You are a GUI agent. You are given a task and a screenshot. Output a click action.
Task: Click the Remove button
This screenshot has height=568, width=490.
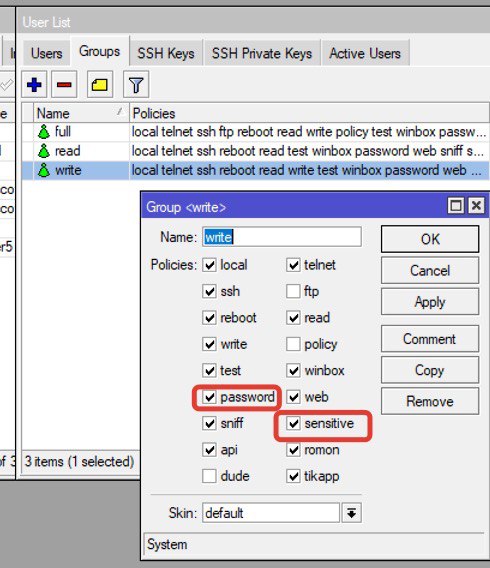pyautogui.click(x=430, y=401)
